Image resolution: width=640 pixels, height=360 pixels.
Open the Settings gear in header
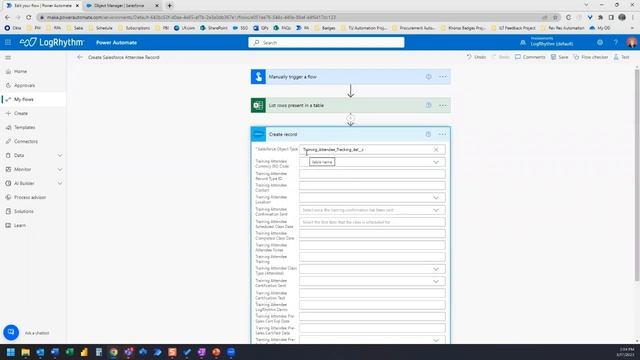(x=600, y=42)
